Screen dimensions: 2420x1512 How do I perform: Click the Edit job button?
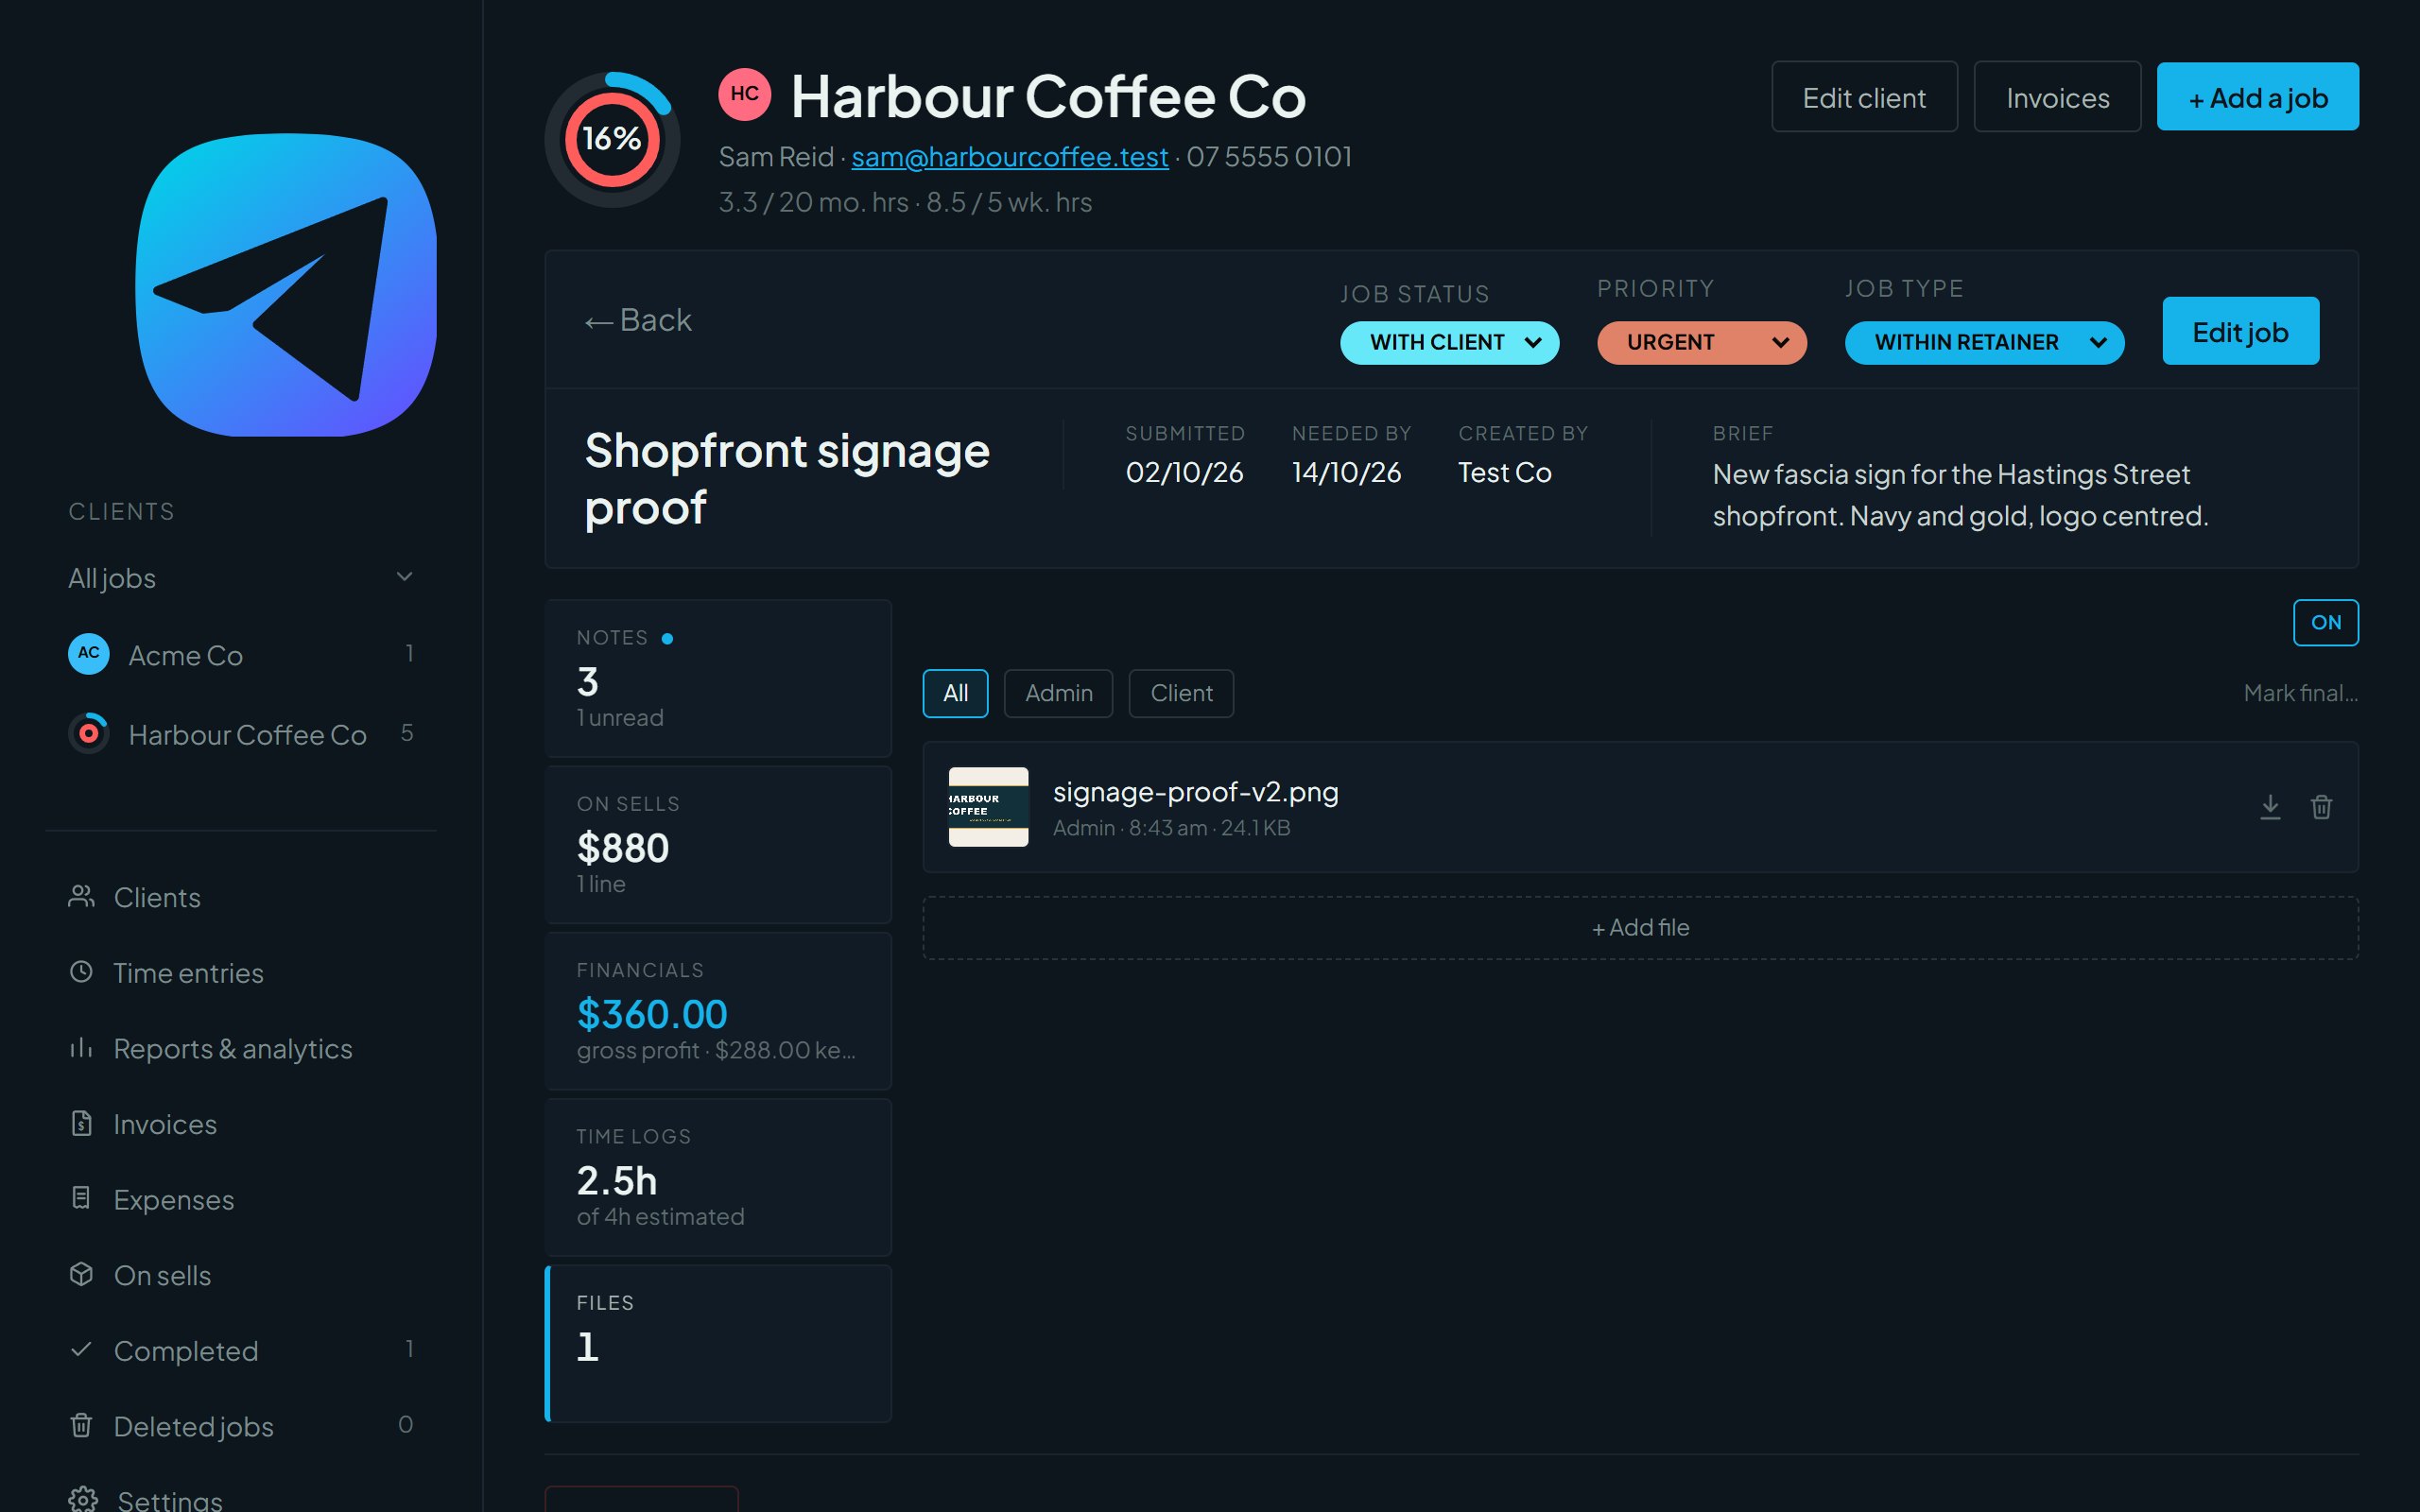click(x=2240, y=331)
